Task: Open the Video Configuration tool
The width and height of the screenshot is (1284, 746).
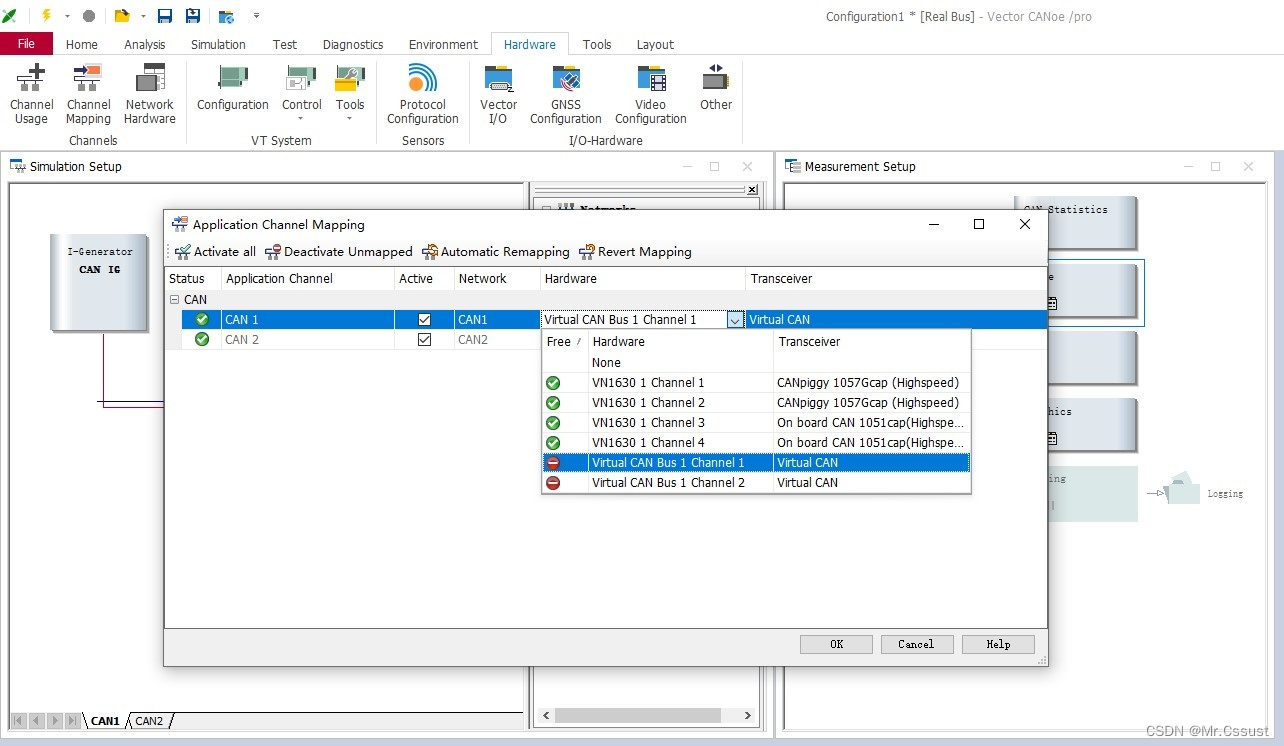Action: click(x=651, y=94)
